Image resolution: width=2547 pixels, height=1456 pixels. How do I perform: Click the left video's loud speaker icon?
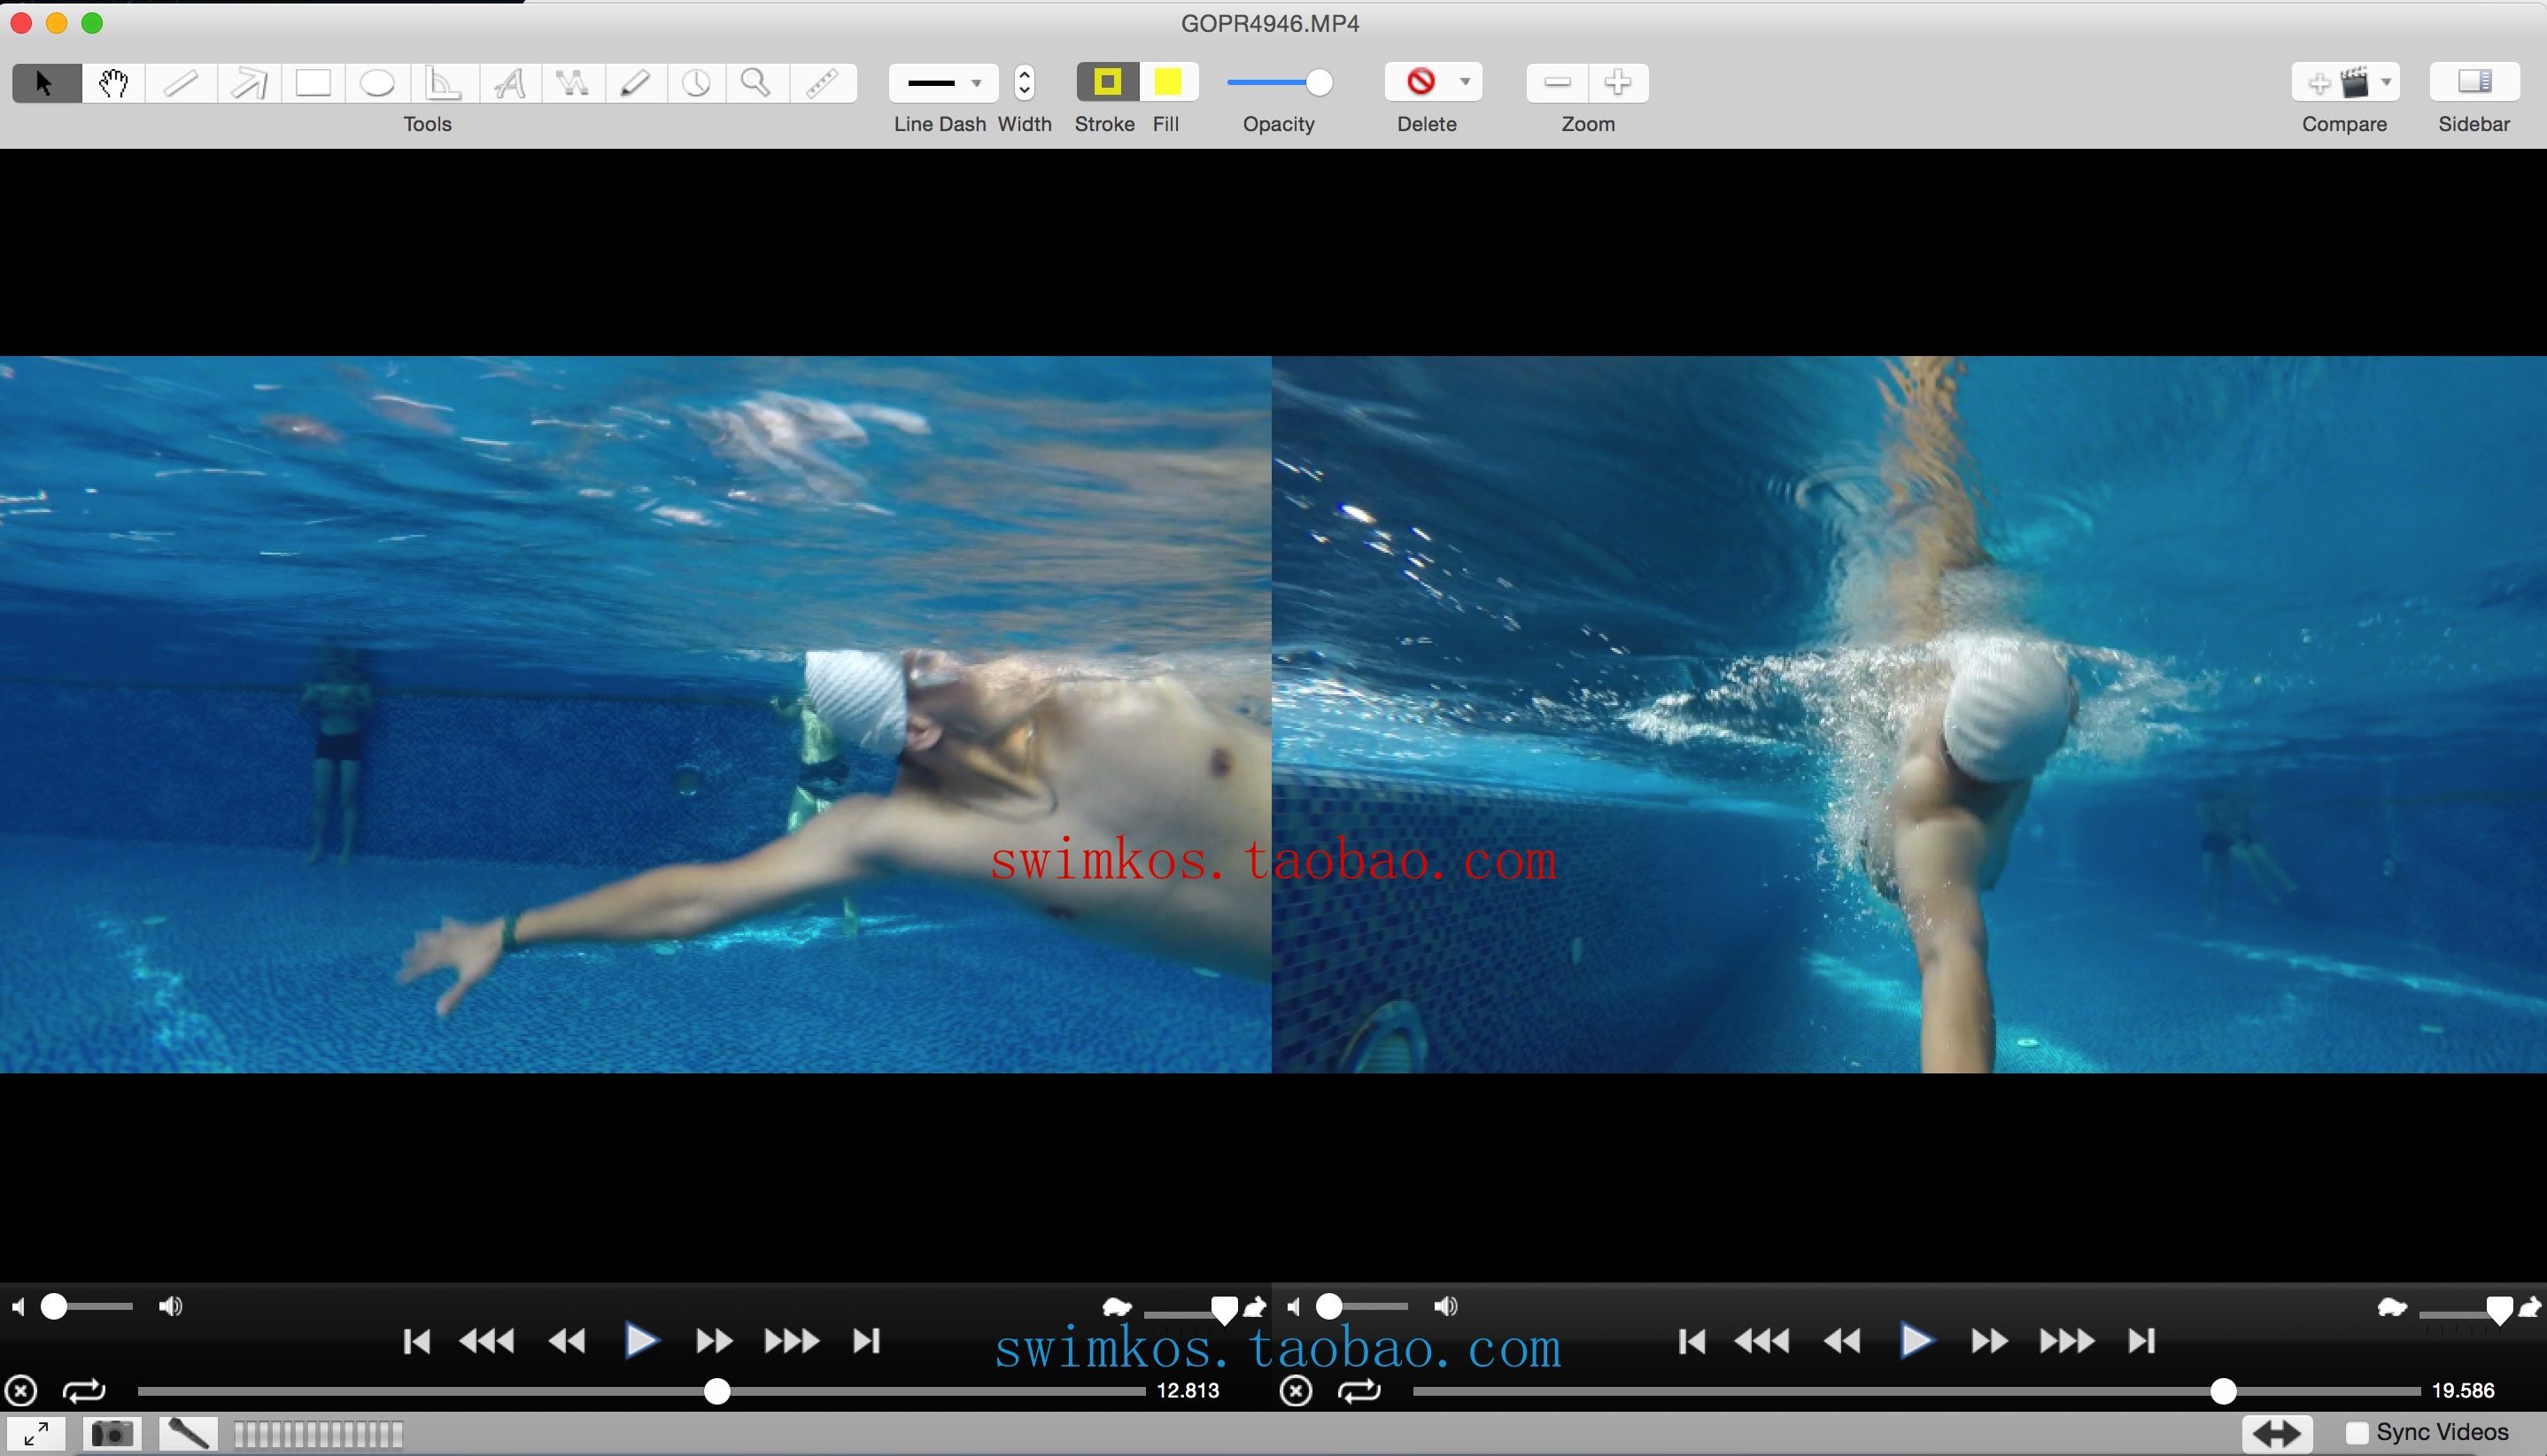(171, 1307)
